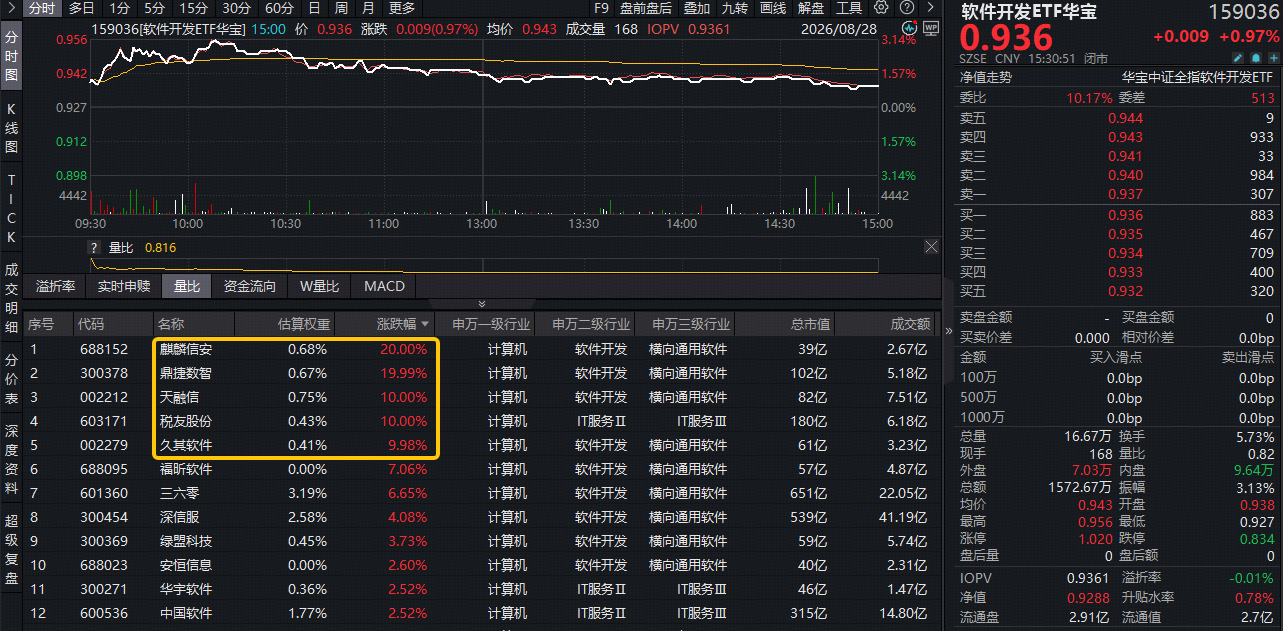Open the 更多 timeframe options
Viewport: 1283px width, 631px height.
click(x=402, y=8)
